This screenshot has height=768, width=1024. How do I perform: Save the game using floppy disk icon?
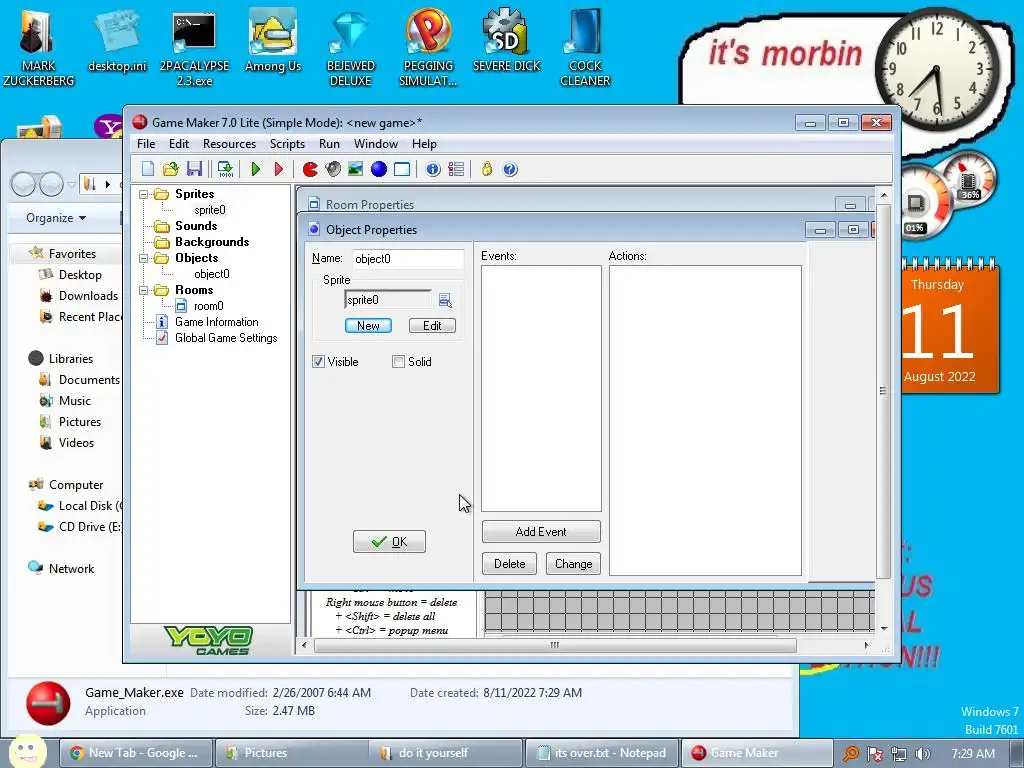[194, 169]
